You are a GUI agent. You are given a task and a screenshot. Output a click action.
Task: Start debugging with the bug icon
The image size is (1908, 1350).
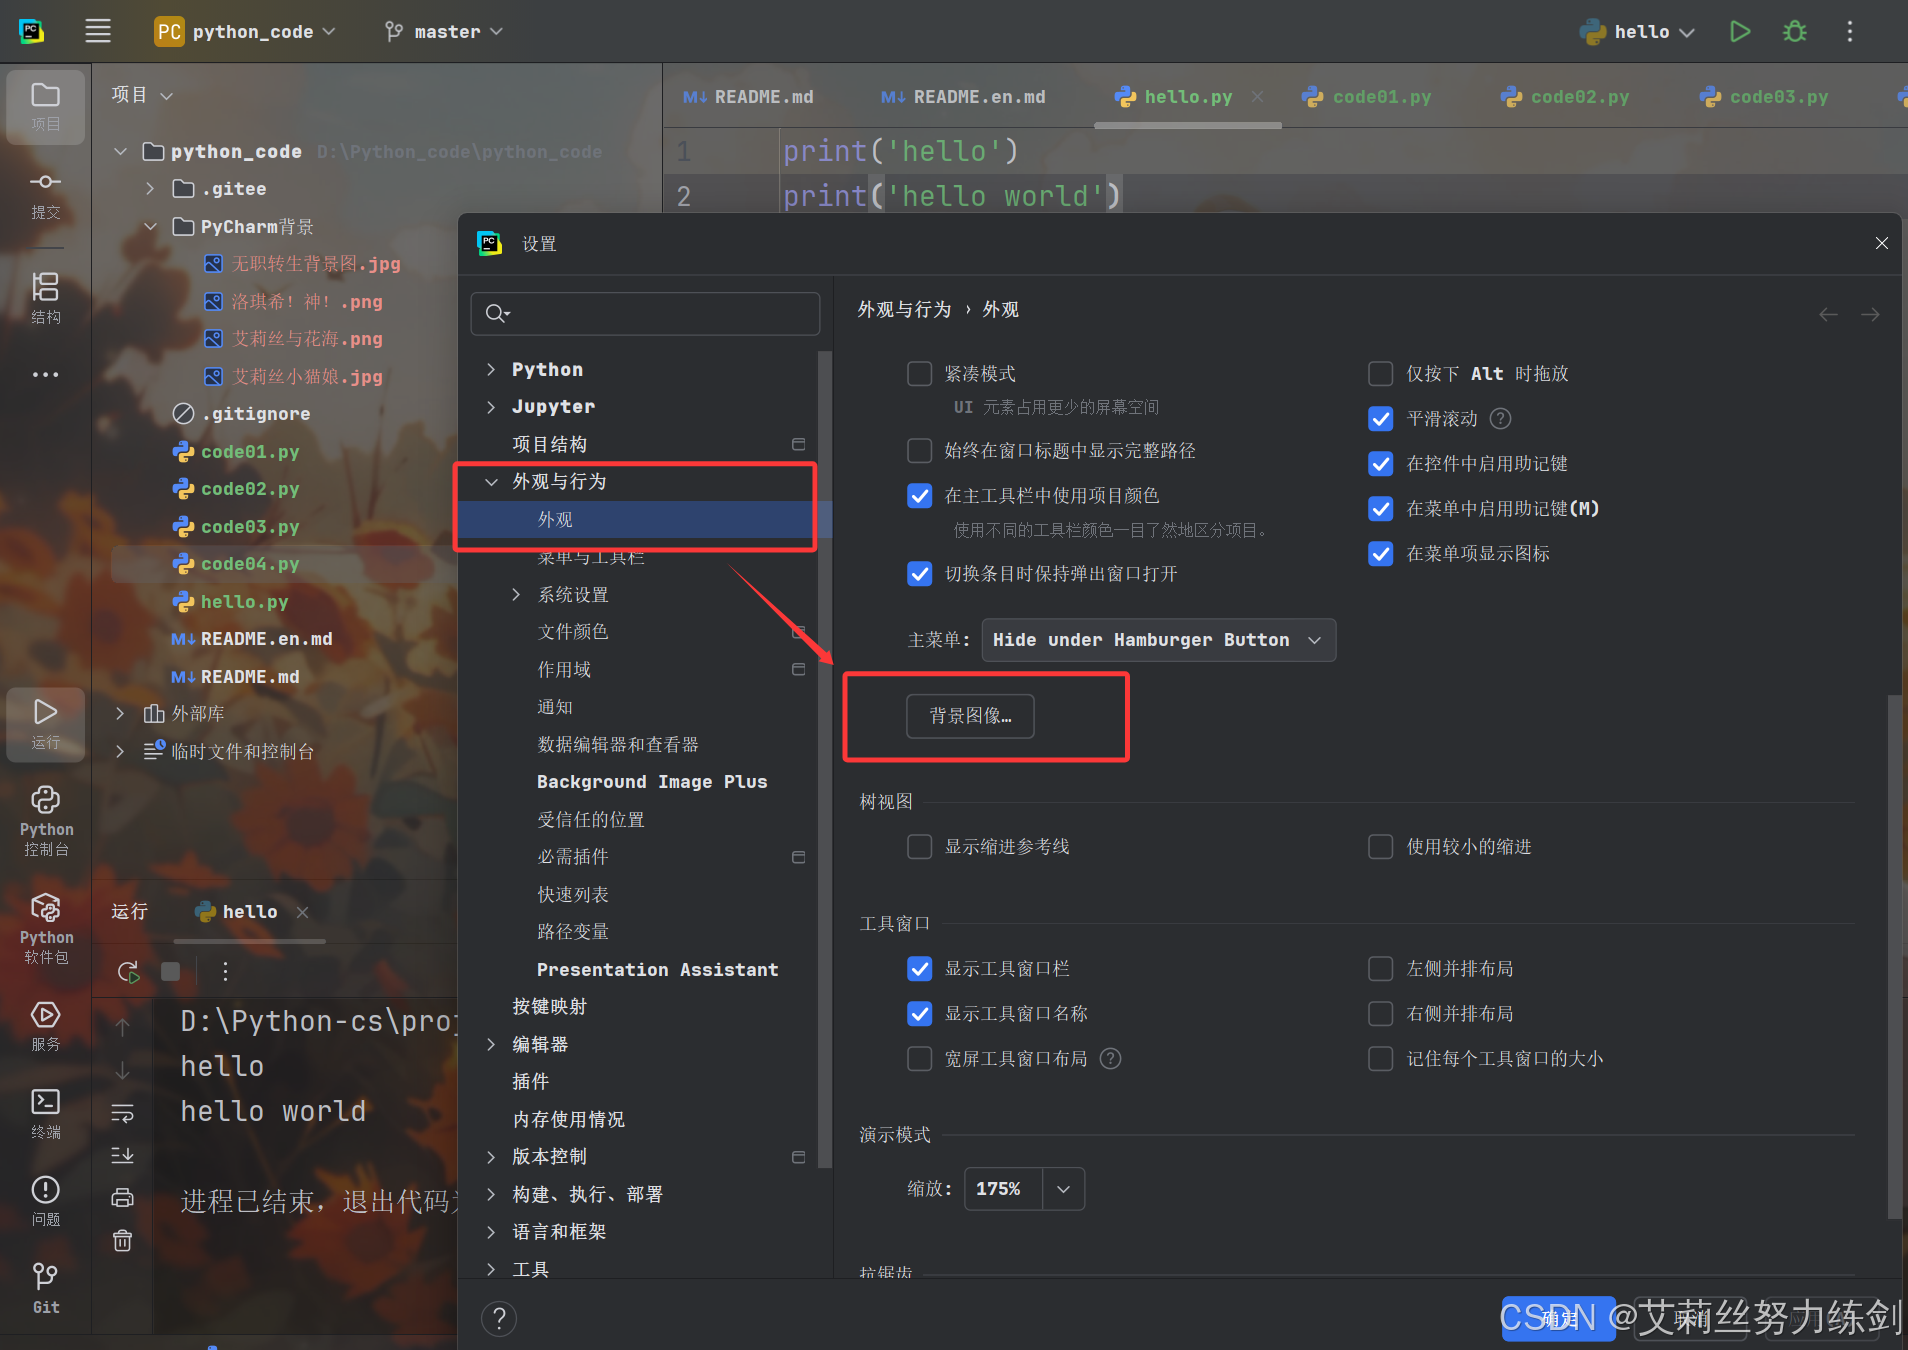coord(1793,31)
